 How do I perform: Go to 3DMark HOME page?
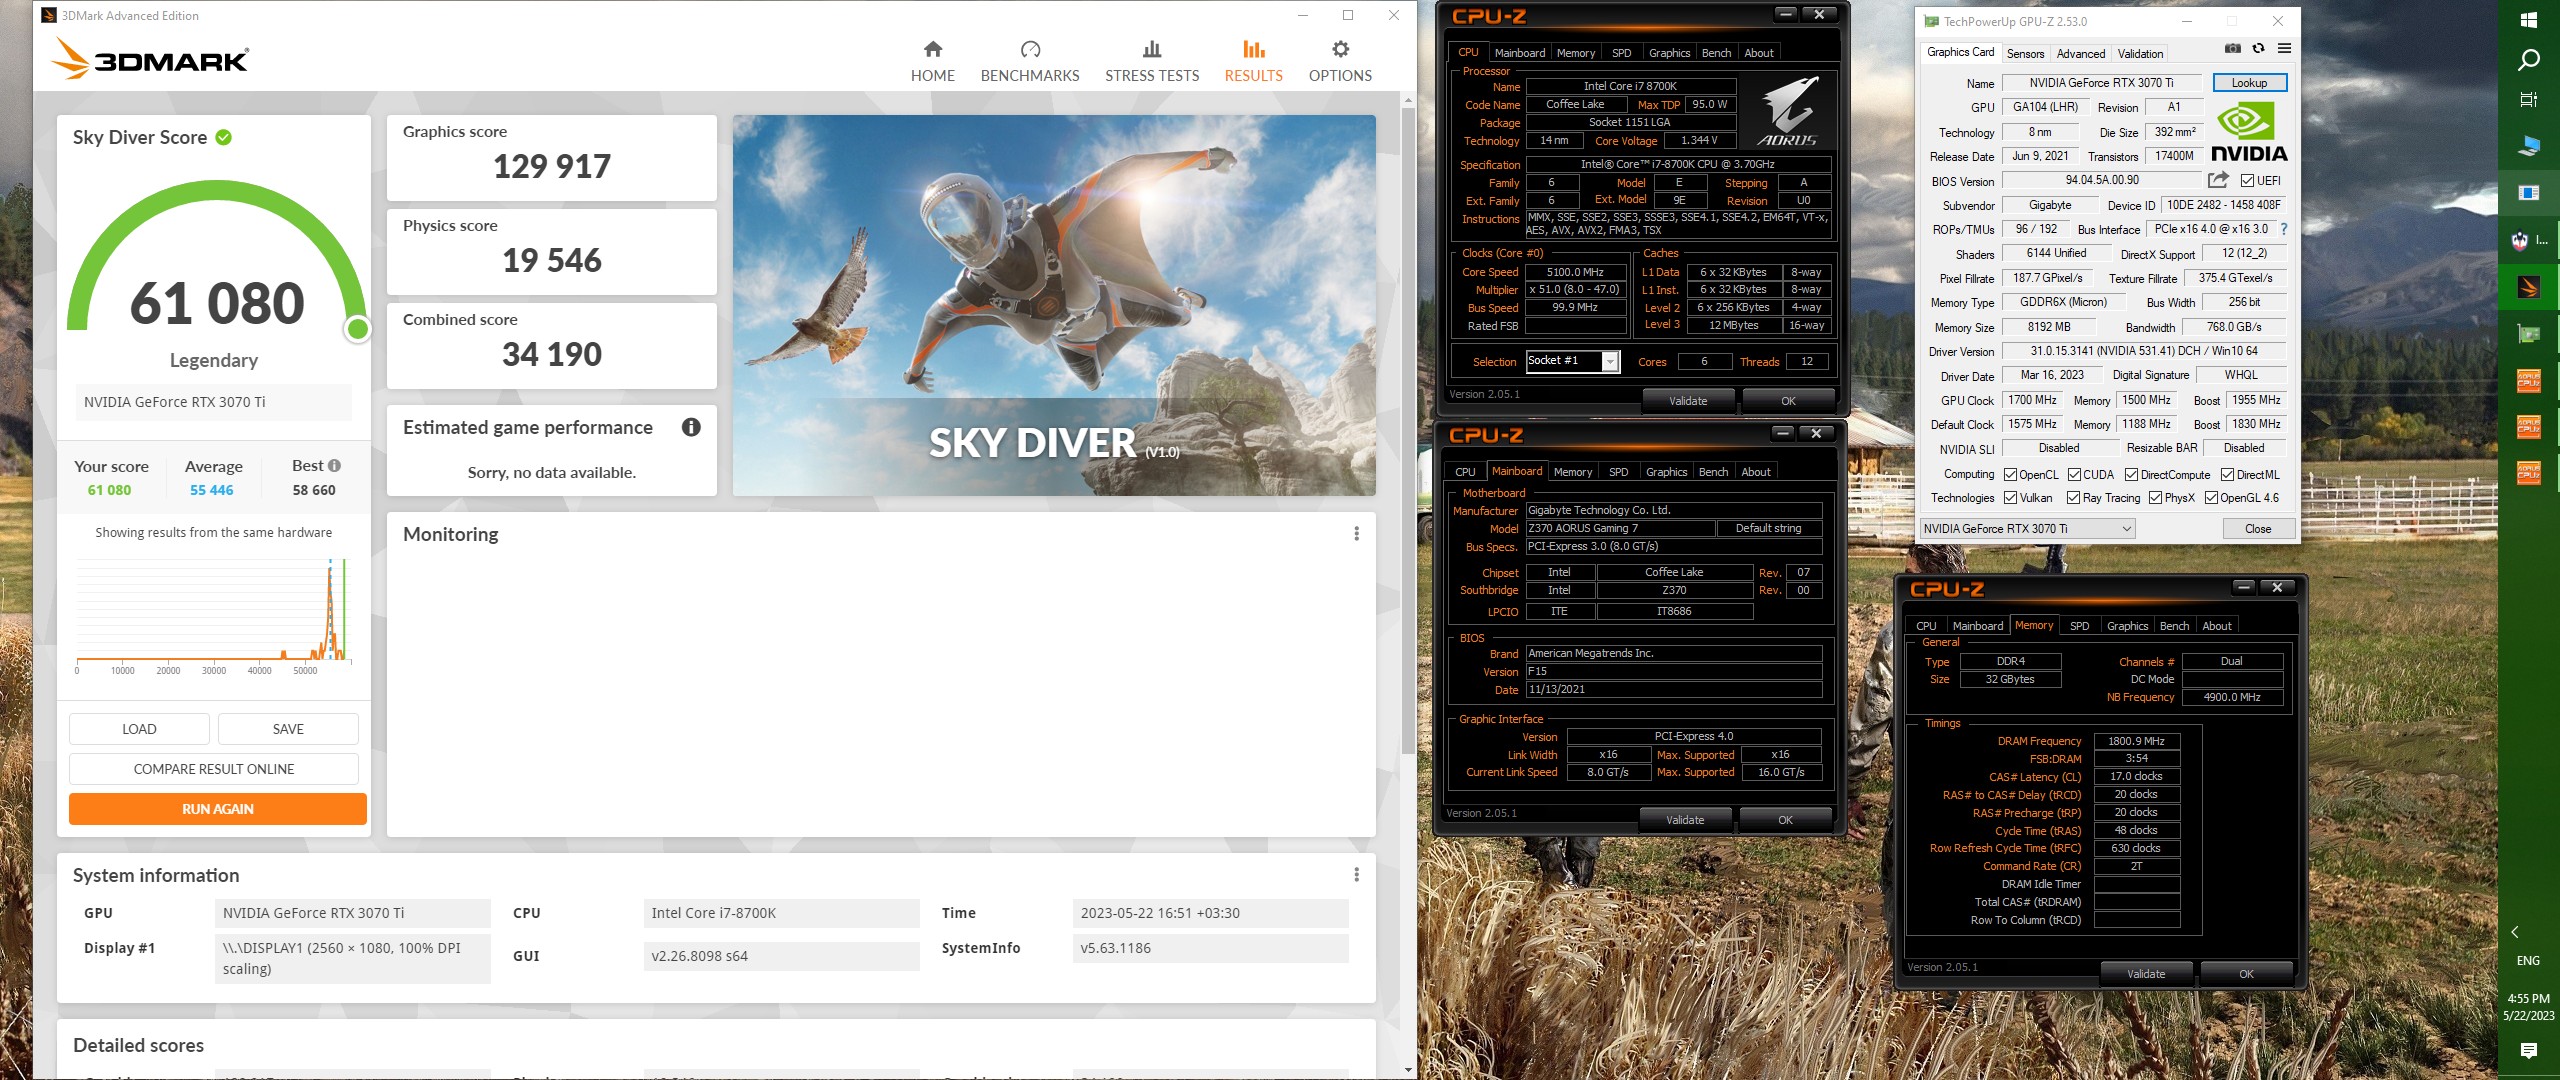[932, 62]
